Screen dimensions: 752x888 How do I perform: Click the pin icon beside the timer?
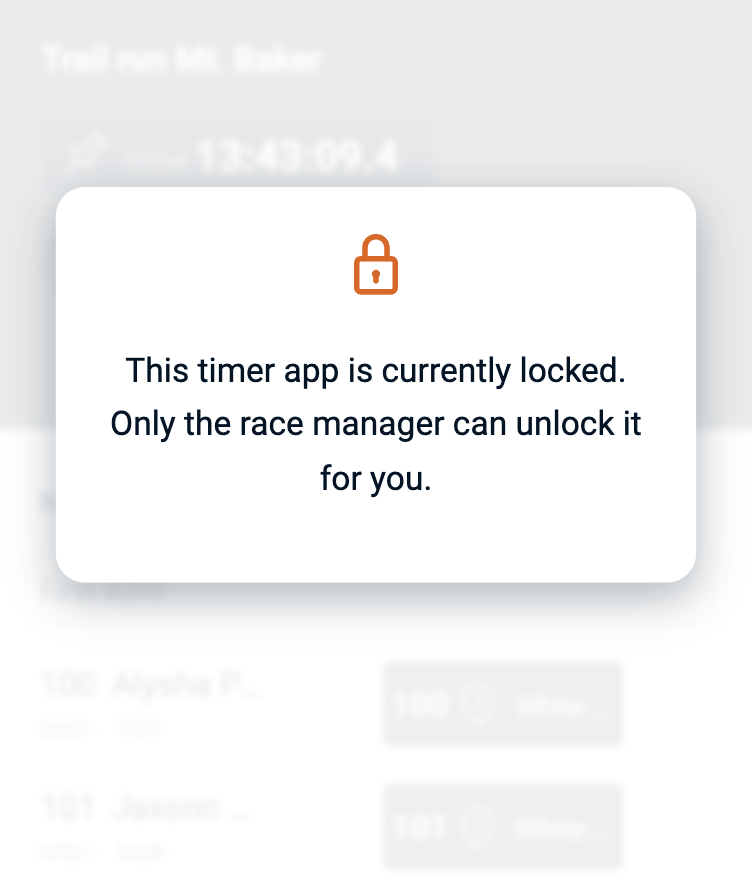85,155
